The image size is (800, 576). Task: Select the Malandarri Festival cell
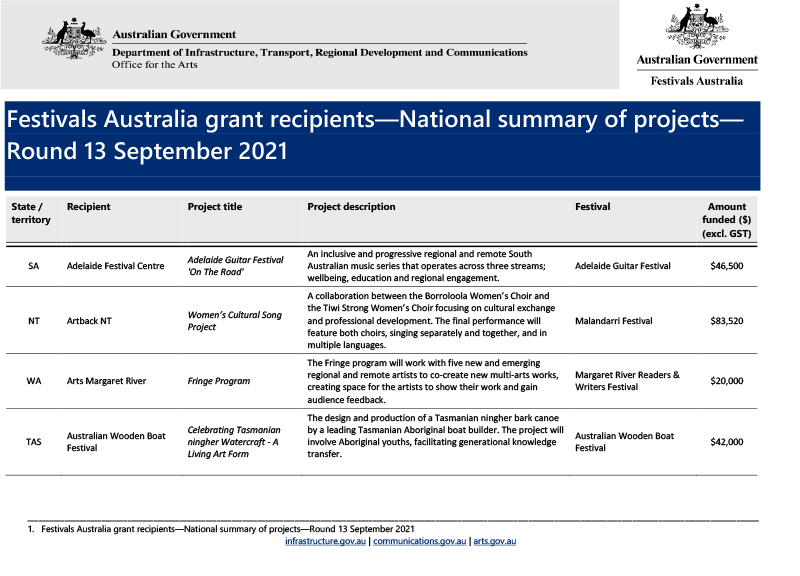point(615,321)
